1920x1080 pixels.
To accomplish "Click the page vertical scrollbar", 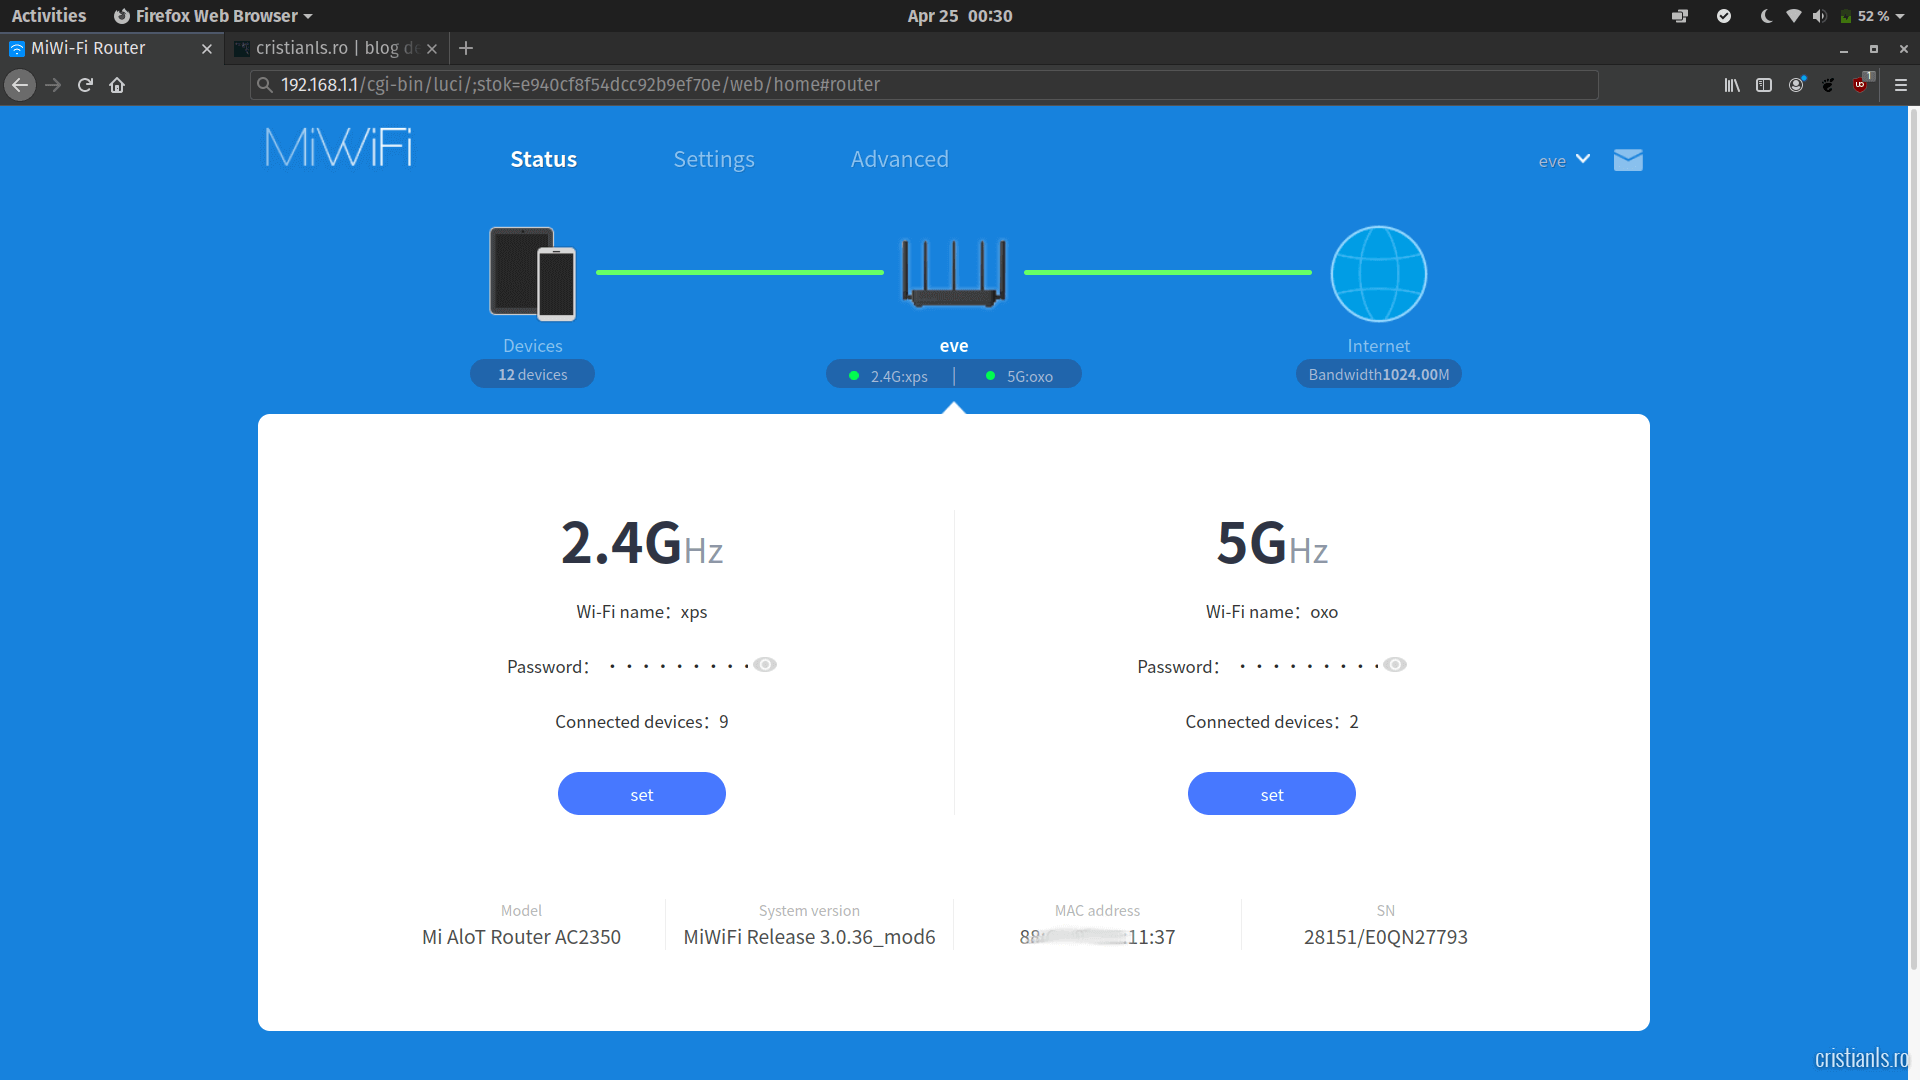I will click(x=1913, y=540).
